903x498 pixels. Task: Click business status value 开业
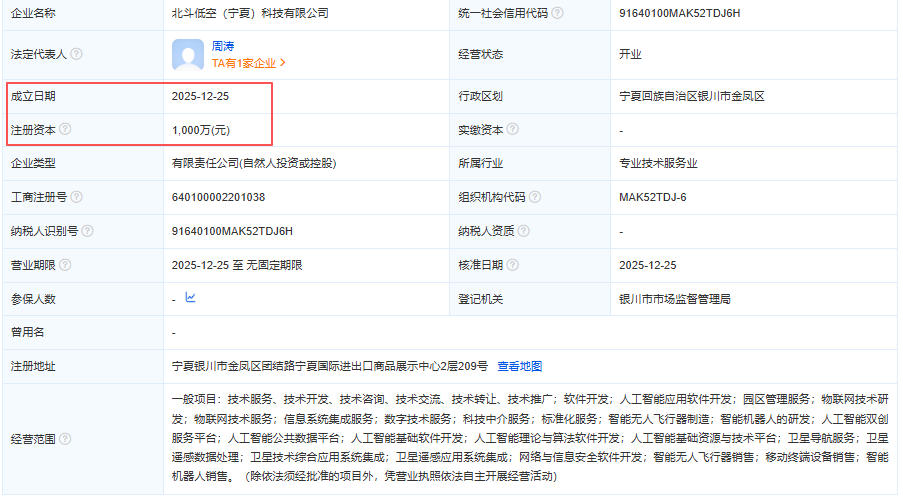[630, 54]
